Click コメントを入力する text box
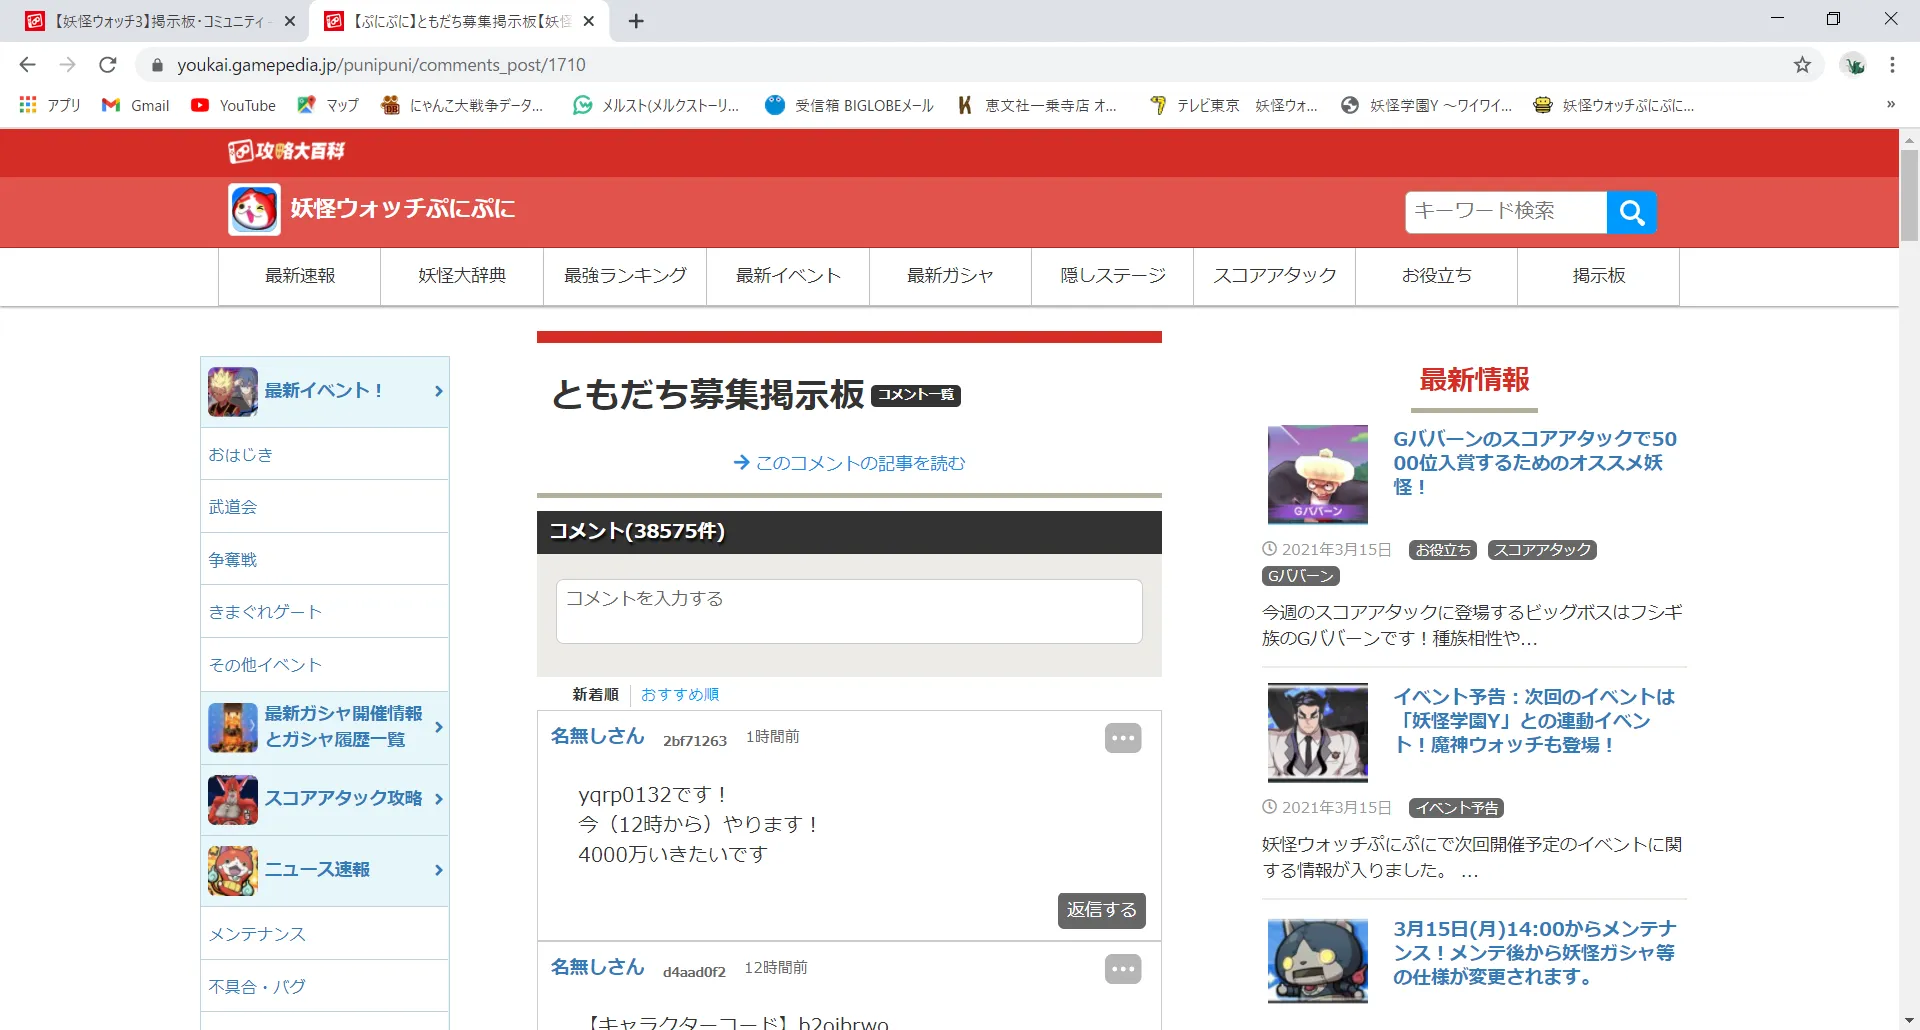The image size is (1920, 1030). click(849, 611)
